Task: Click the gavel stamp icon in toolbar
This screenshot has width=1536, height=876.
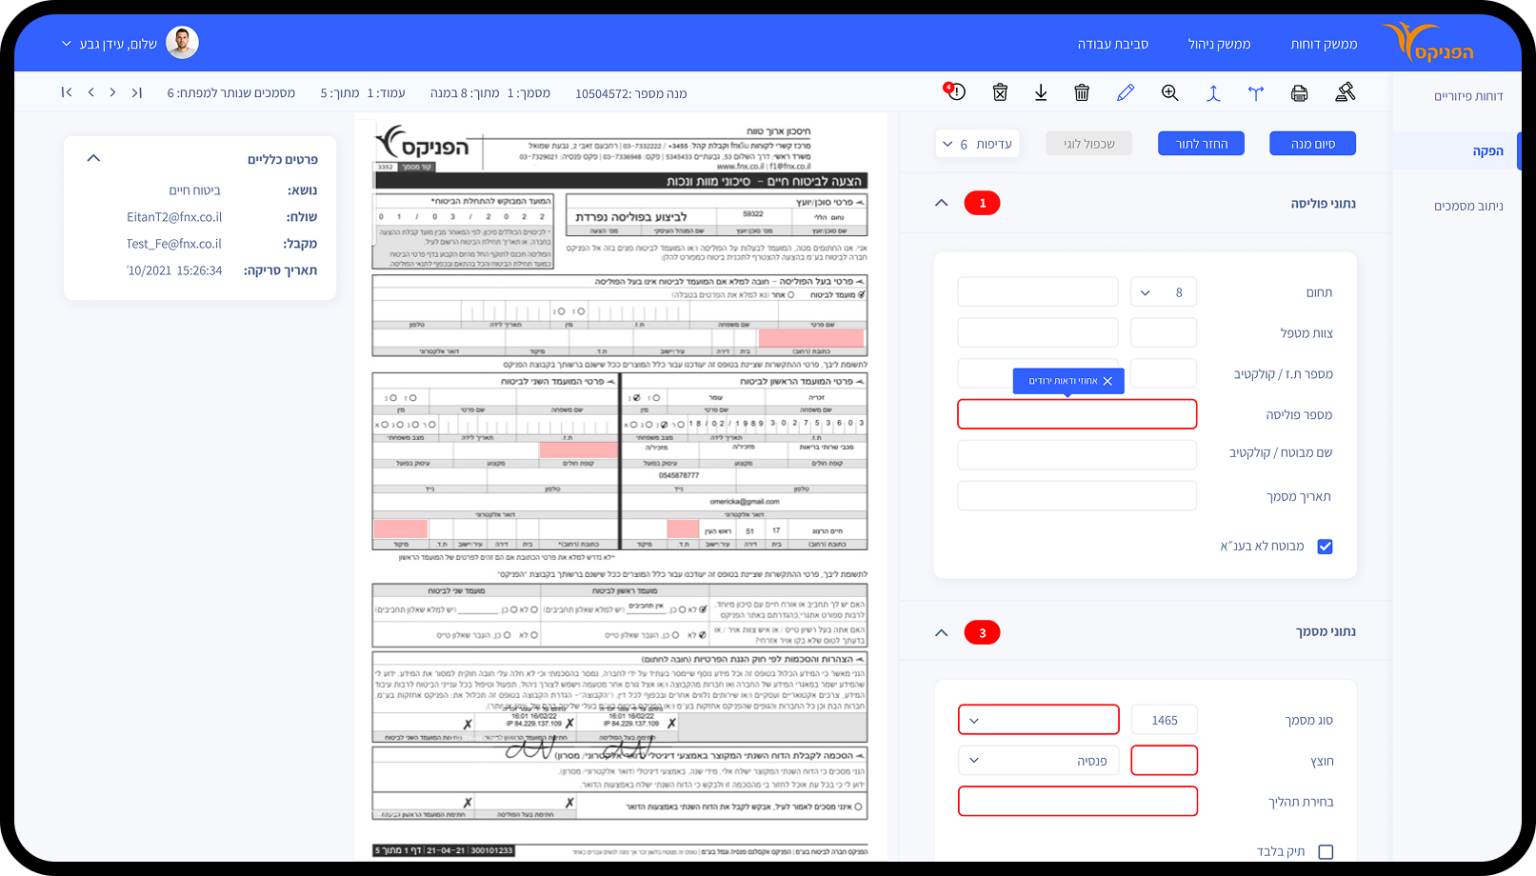Action: click(1345, 93)
